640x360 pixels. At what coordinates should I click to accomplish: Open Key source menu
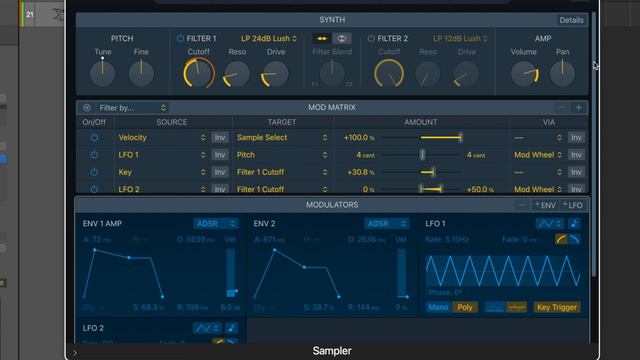[162, 172]
